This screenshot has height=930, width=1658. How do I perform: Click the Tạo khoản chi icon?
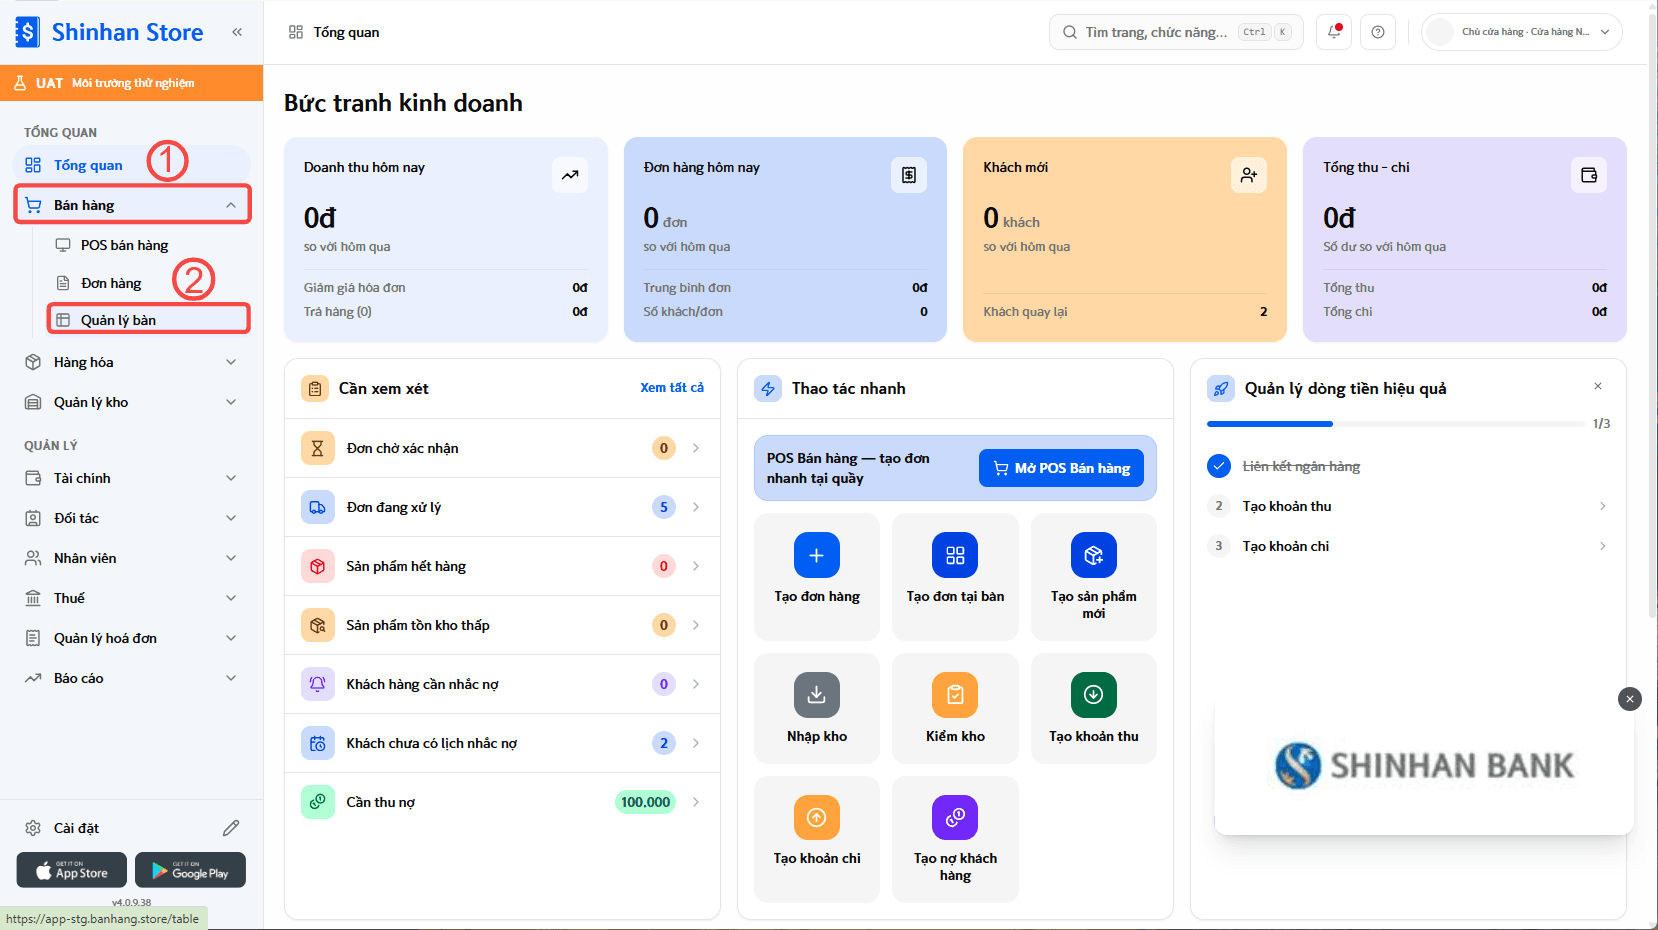(x=817, y=818)
